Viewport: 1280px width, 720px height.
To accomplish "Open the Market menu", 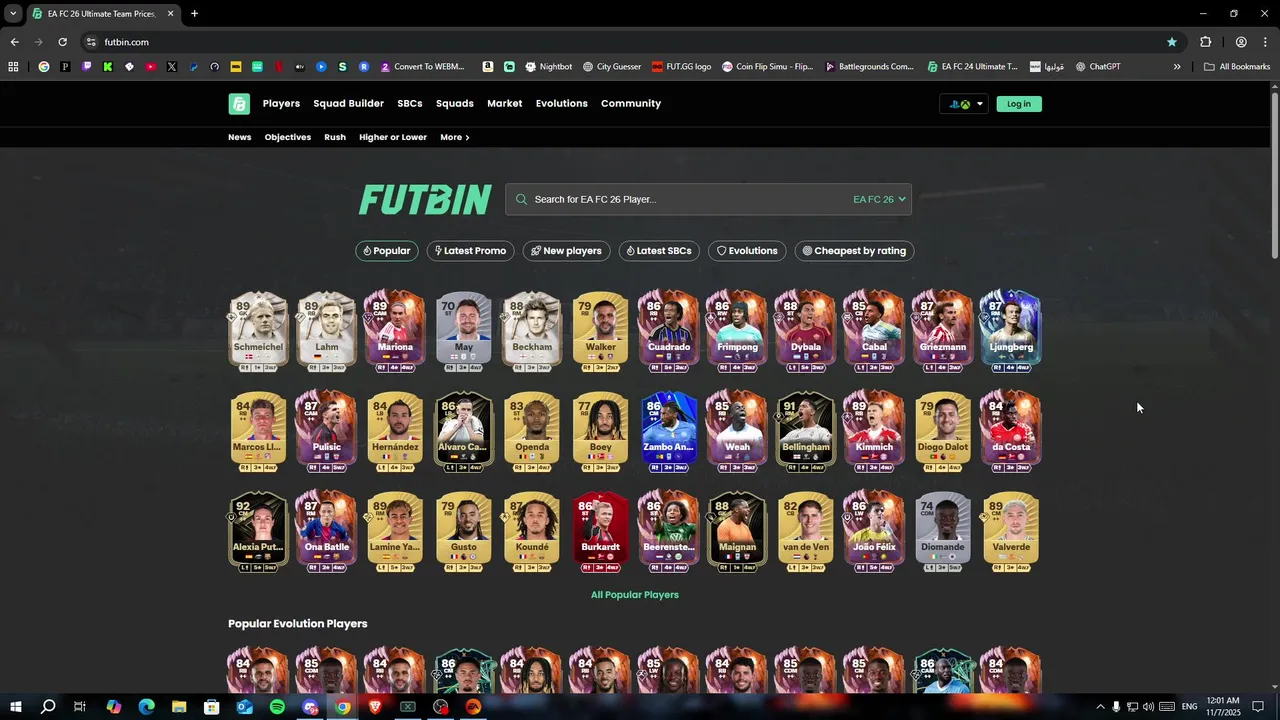I will coord(504,104).
